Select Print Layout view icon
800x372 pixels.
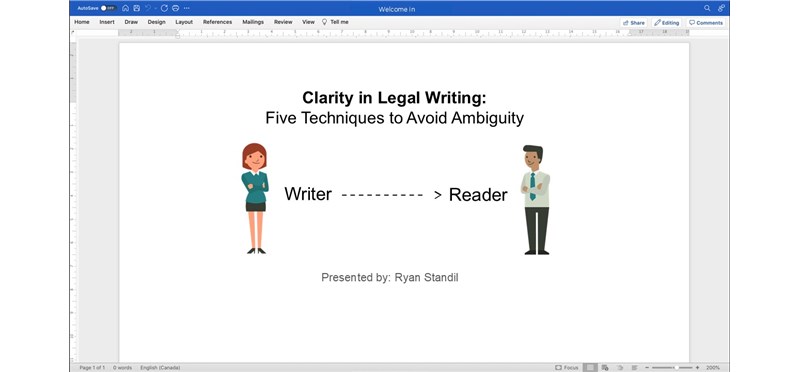(590, 367)
